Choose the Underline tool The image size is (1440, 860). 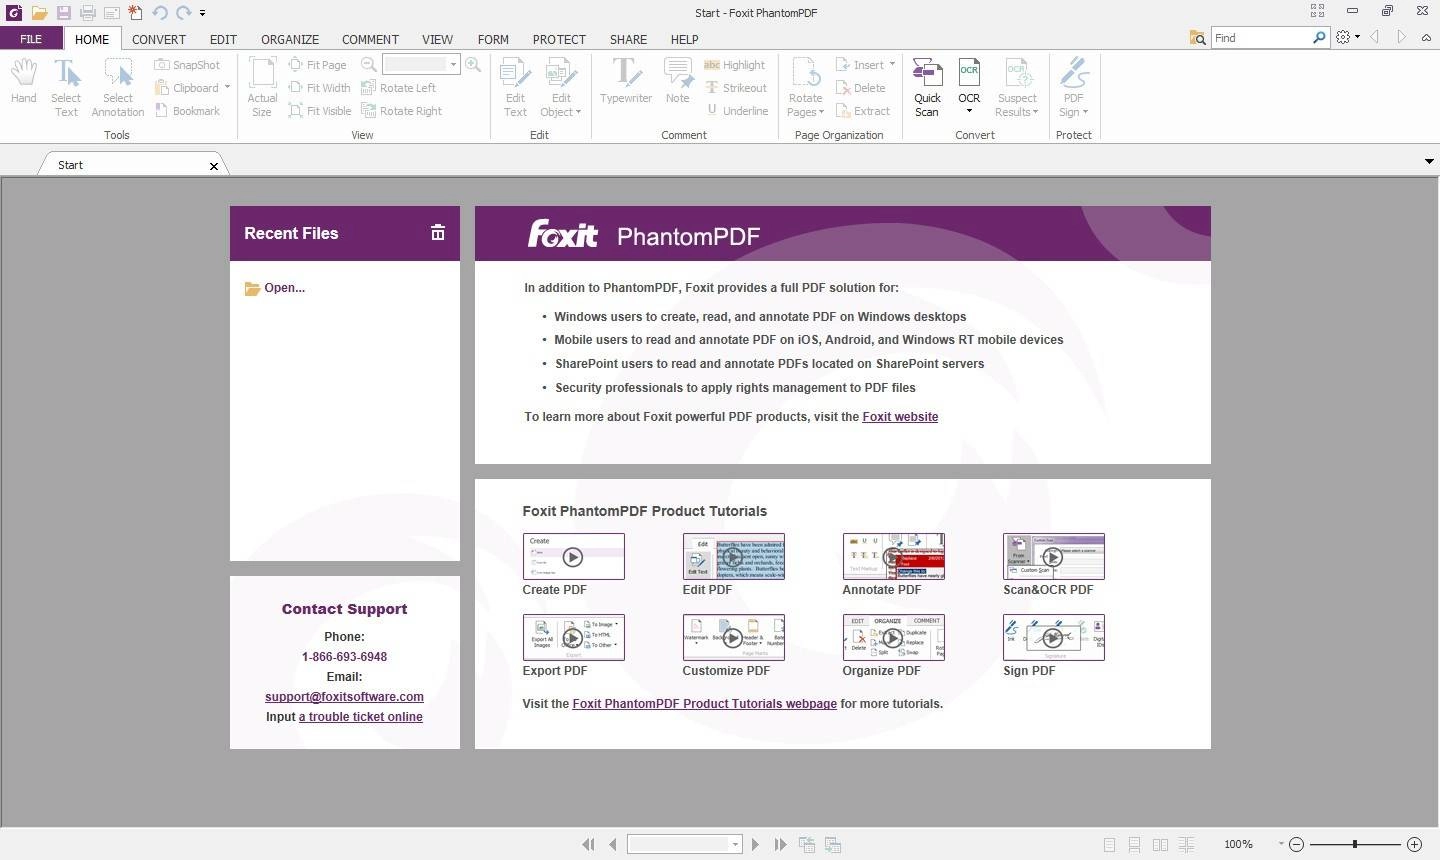click(x=737, y=111)
